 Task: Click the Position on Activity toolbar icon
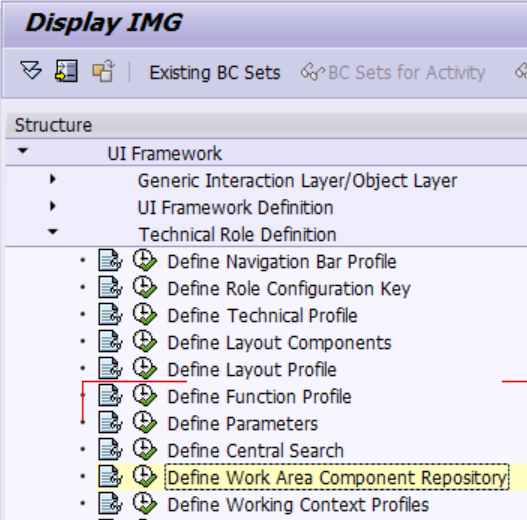(x=66, y=71)
